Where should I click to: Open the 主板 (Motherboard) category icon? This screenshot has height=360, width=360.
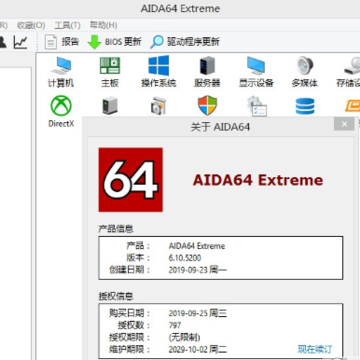[110, 72]
